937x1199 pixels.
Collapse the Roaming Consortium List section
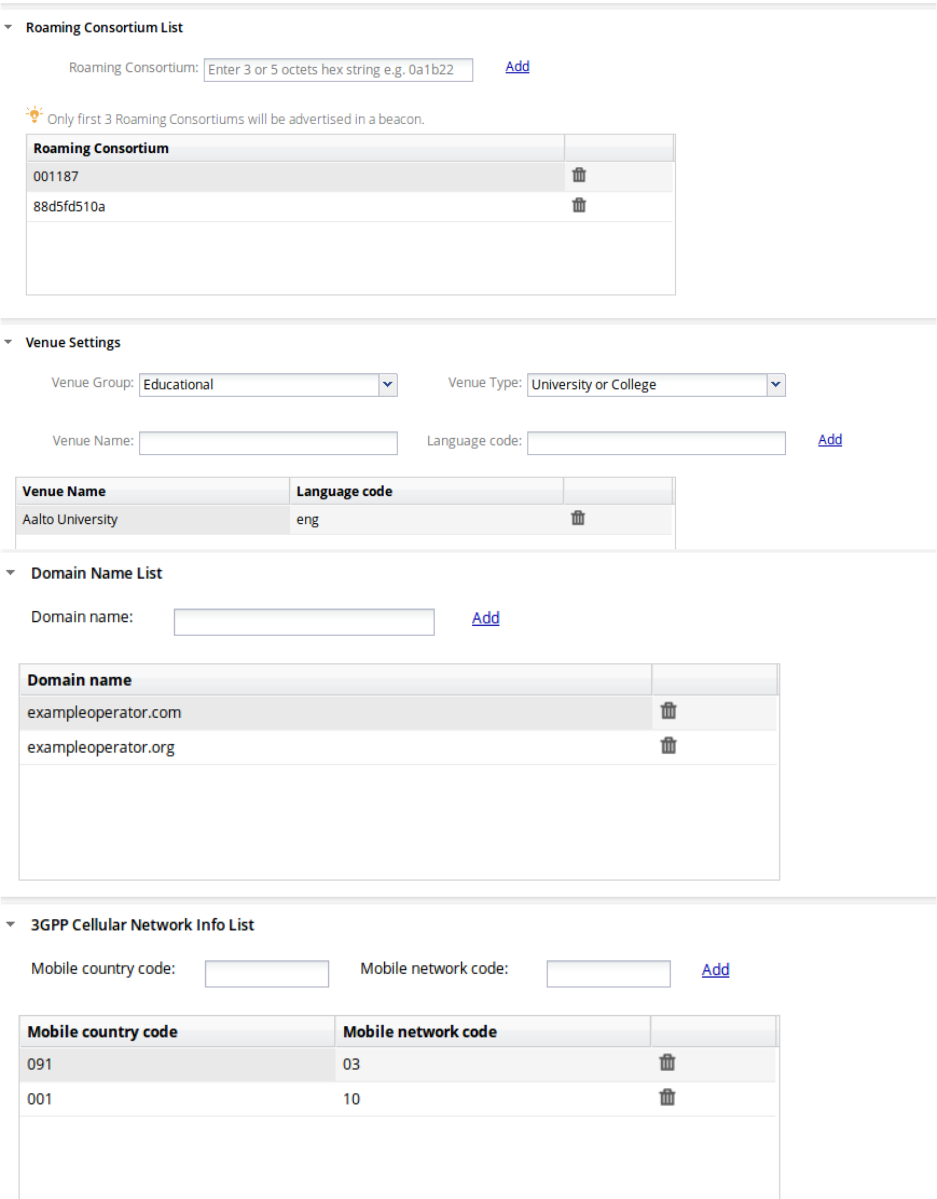[x=9, y=28]
